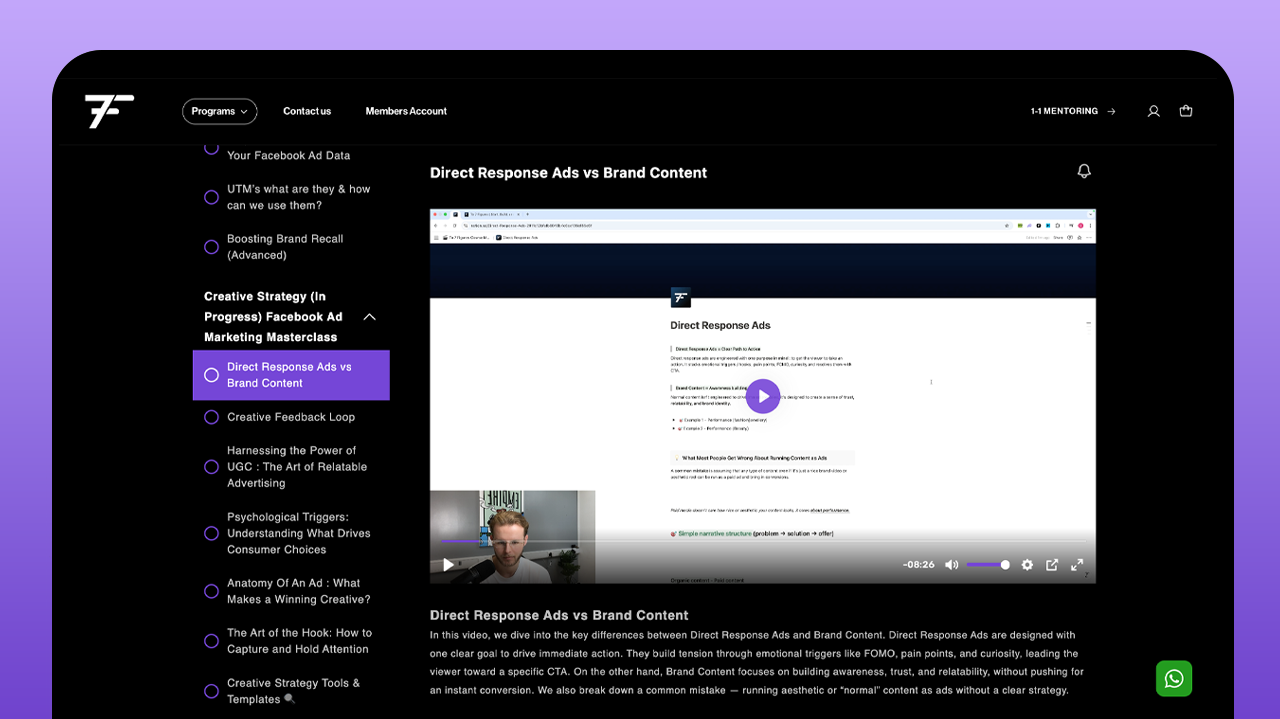The width and height of the screenshot is (1280, 719).
Task: Open the Boosting Brand Recall (Advanced) lesson
Action: click(x=285, y=247)
